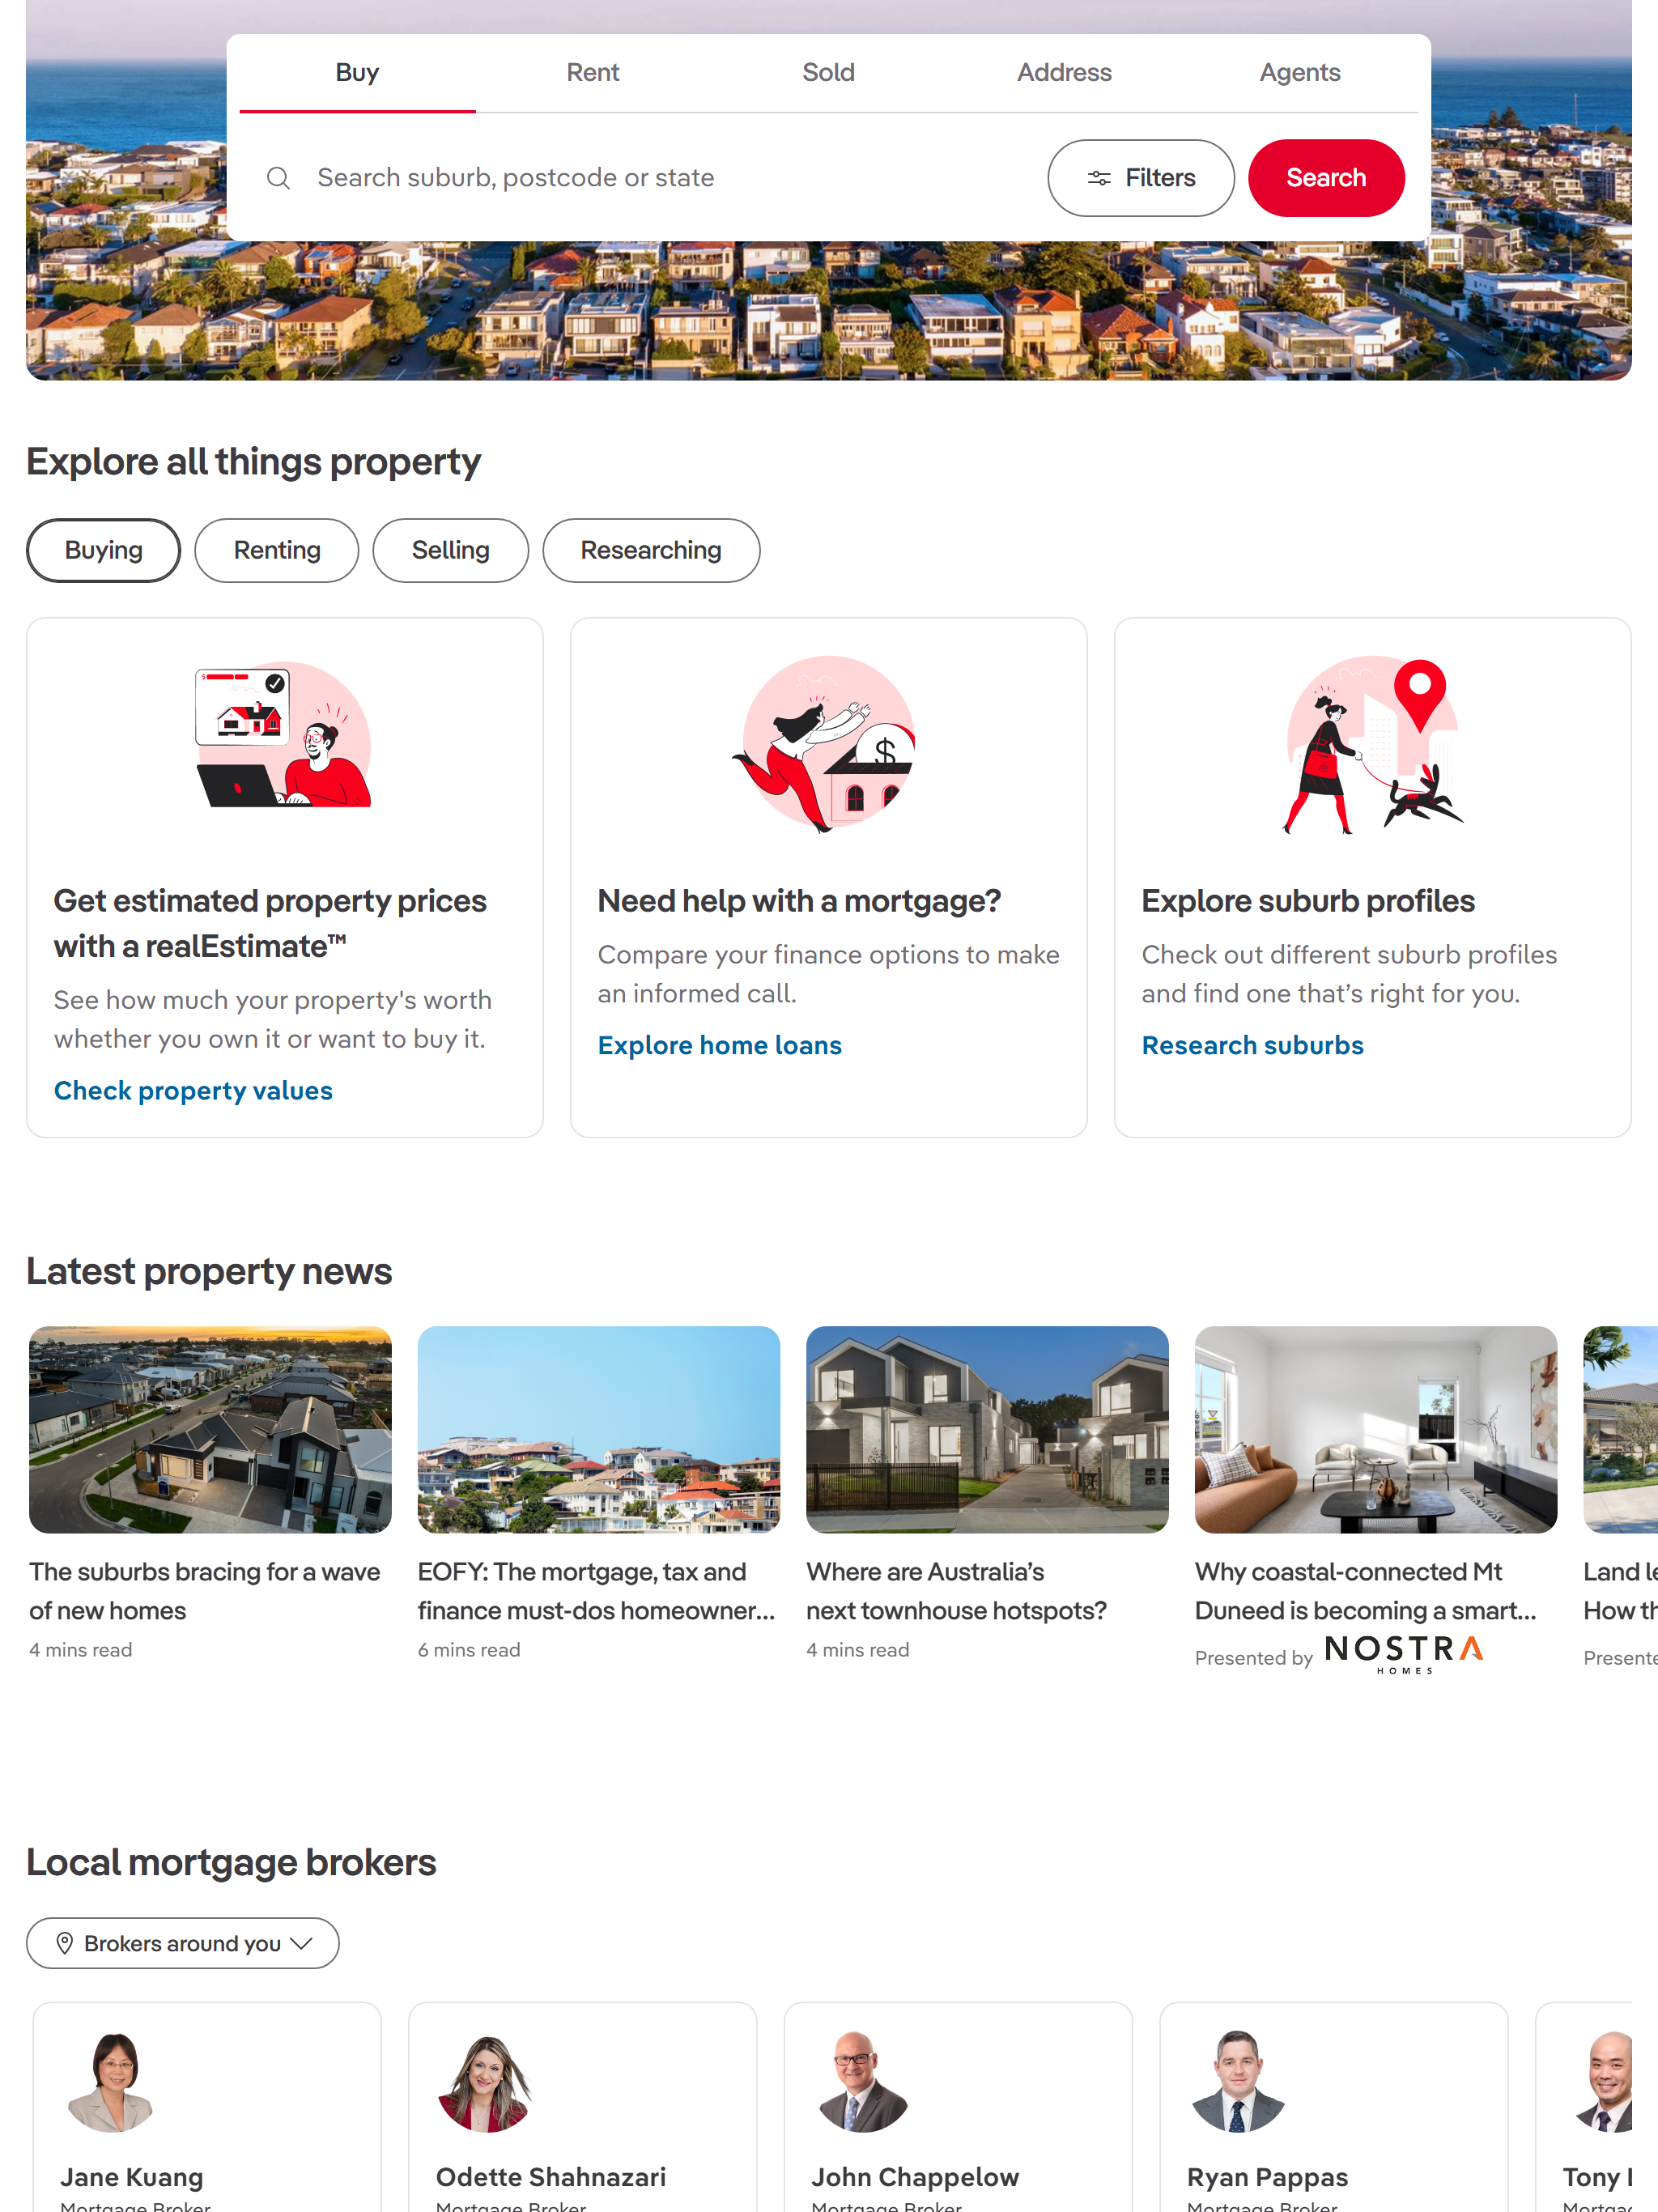Click the magnifier icon in the search bar
The image size is (1658, 2212).
pyautogui.click(x=278, y=178)
